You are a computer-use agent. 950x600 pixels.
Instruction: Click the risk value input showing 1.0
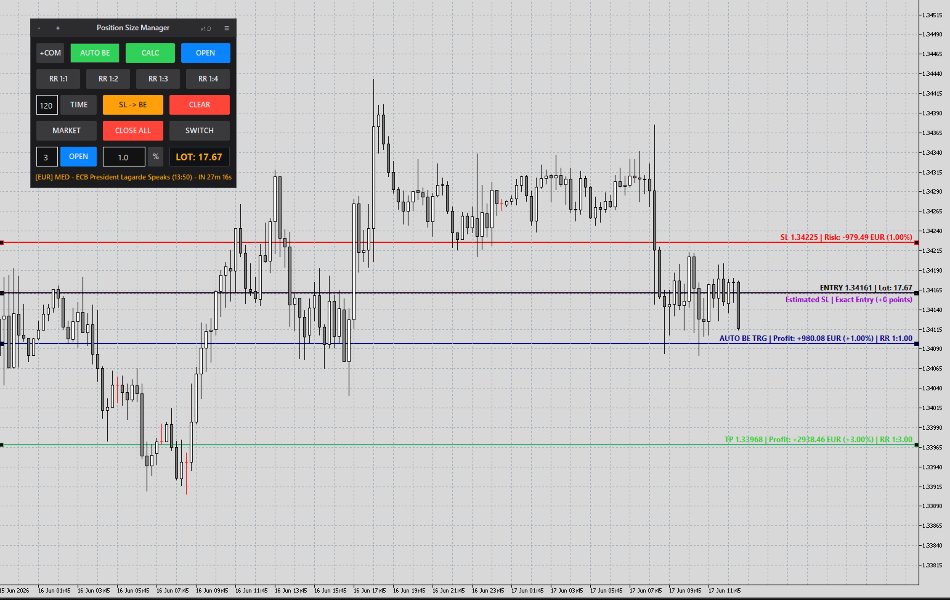click(124, 157)
